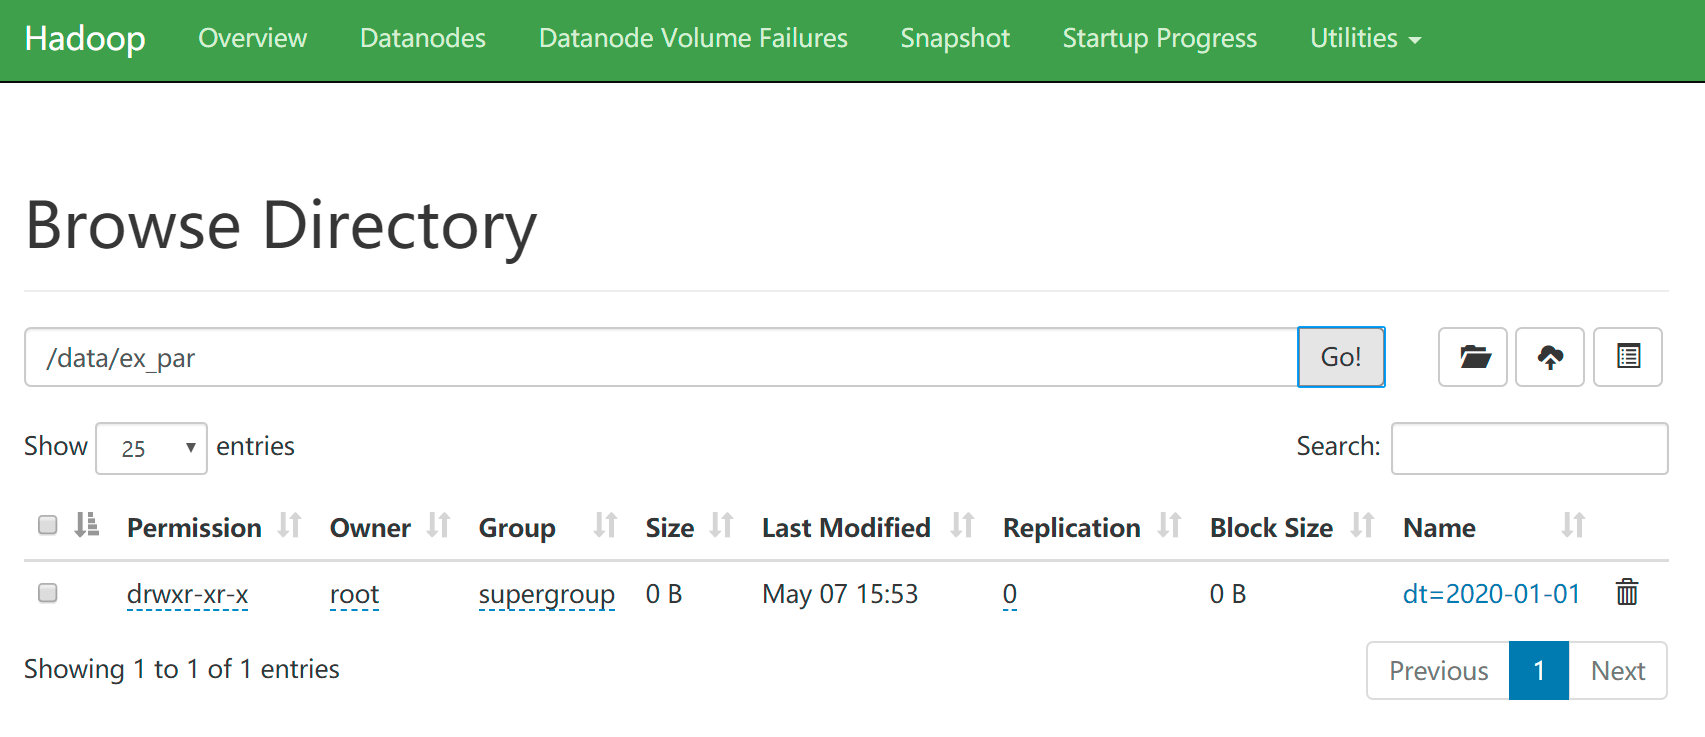
Task: Click the Go! button
Action: (1341, 357)
